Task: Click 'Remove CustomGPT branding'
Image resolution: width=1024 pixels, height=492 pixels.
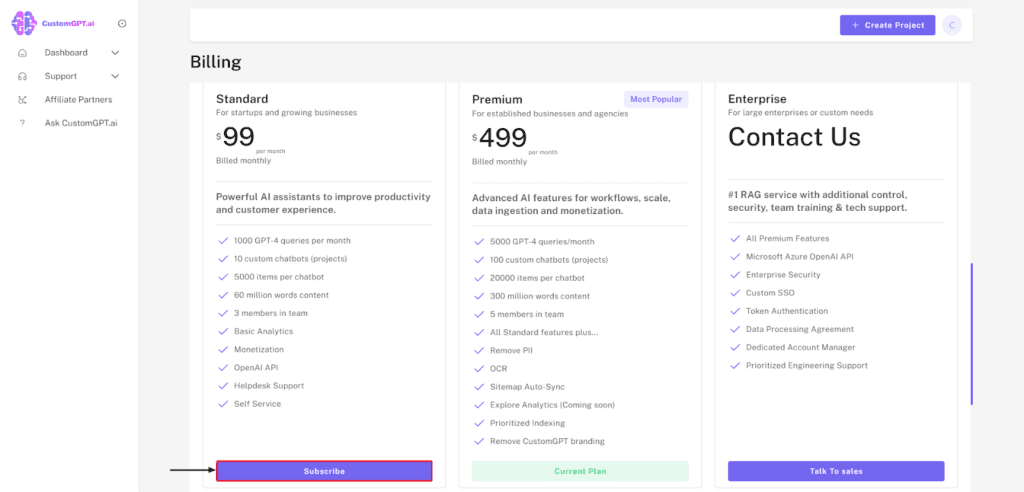Action: pyautogui.click(x=547, y=441)
